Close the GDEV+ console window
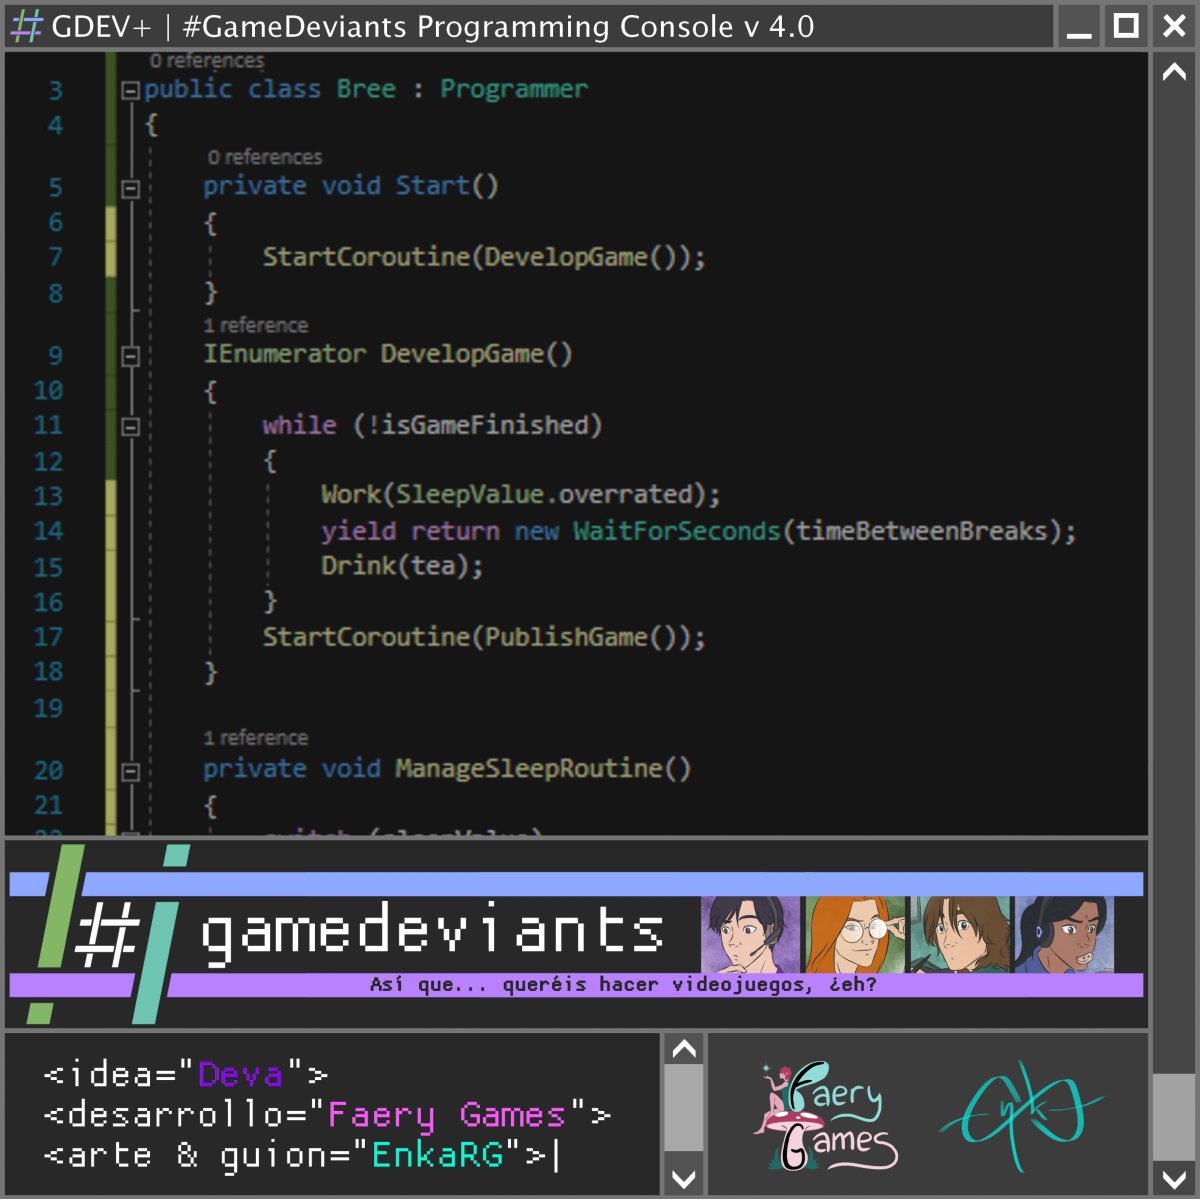 click(1174, 27)
